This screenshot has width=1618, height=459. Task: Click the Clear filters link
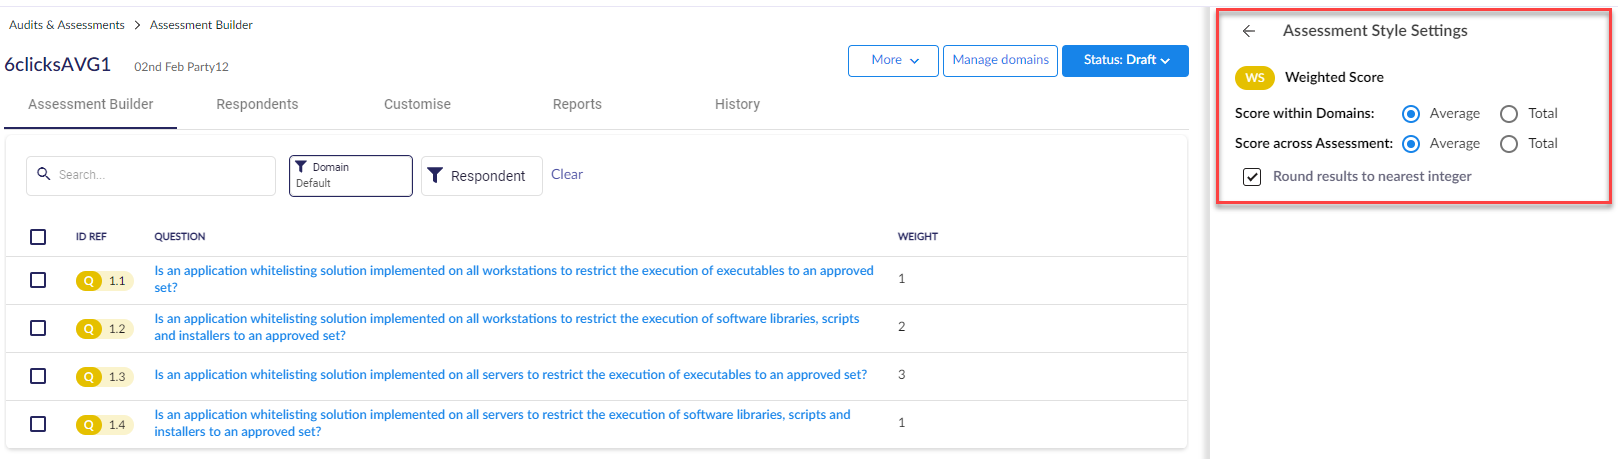click(x=567, y=174)
